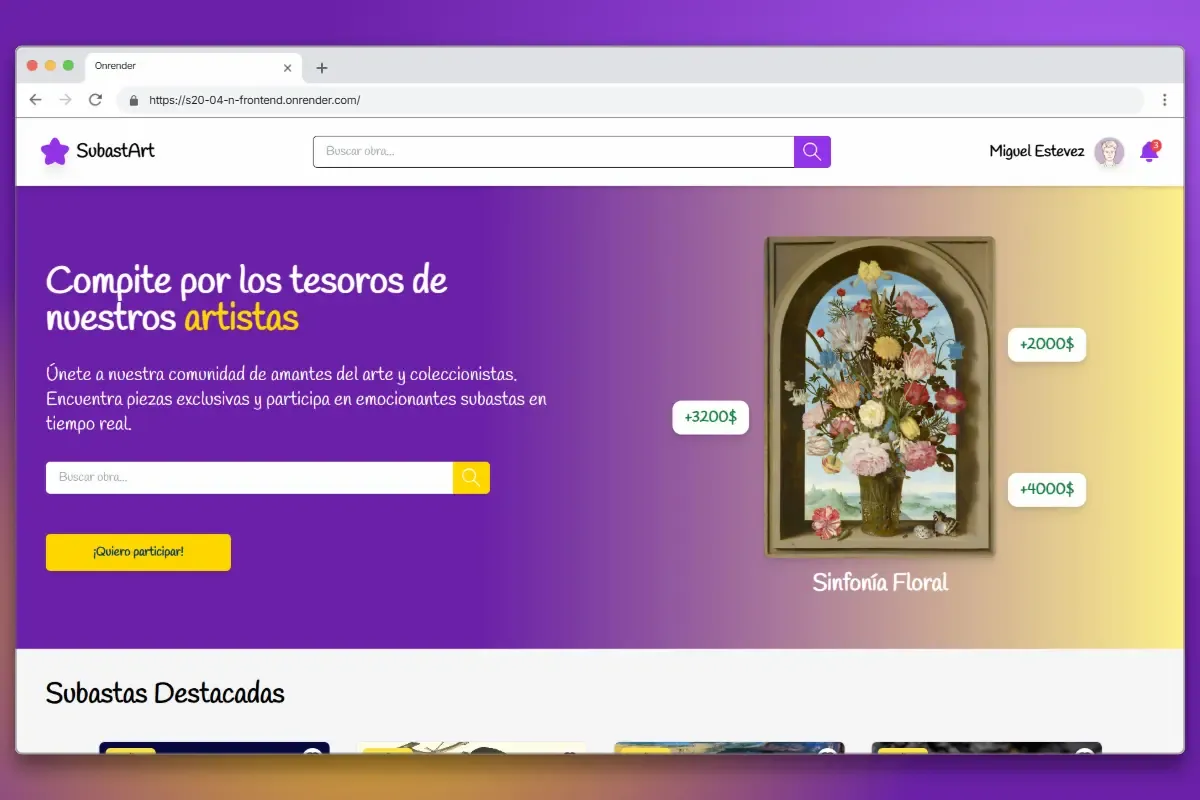Click the yellow search button in hero
Image resolution: width=1200 pixels, height=800 pixels.
coord(471,478)
